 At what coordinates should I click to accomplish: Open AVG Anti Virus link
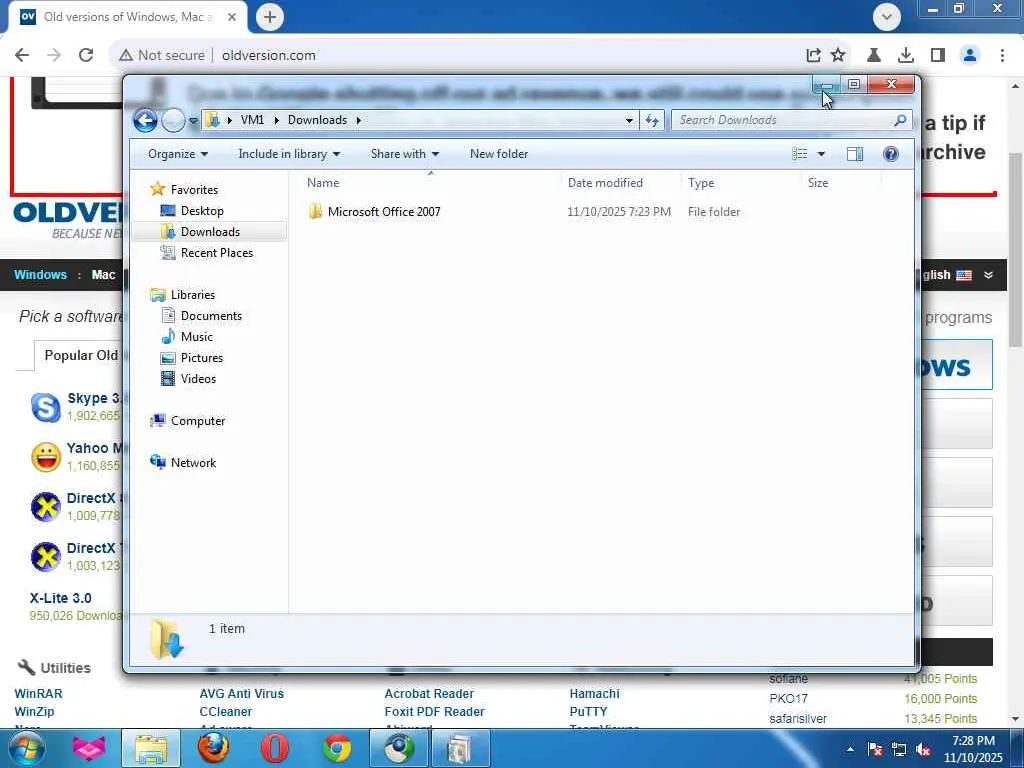pos(242,694)
